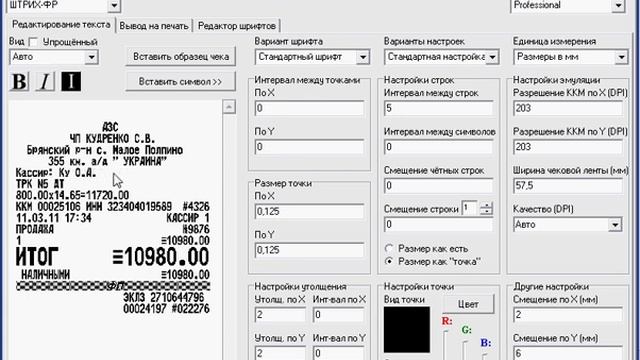Switch to Редактирование текста tab

(61, 24)
